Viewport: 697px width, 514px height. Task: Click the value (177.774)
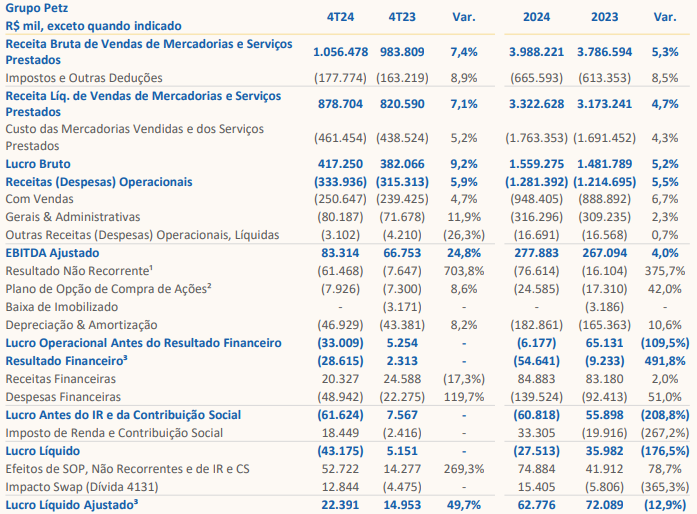340,78
